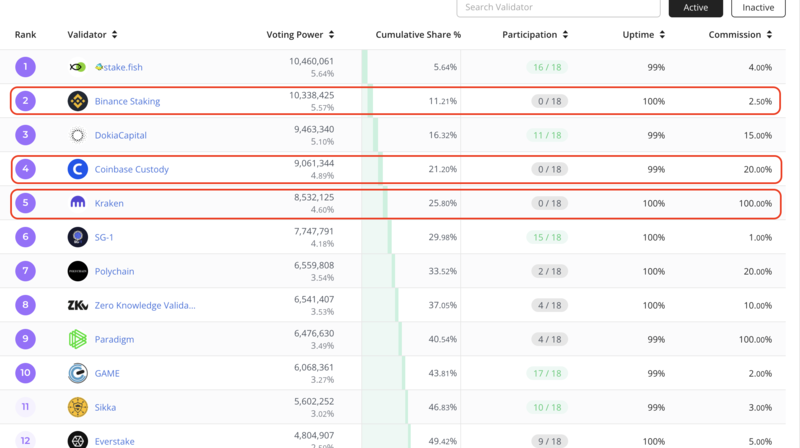Open Paradigm validator link
This screenshot has width=800, height=448.
pyautogui.click(x=114, y=339)
